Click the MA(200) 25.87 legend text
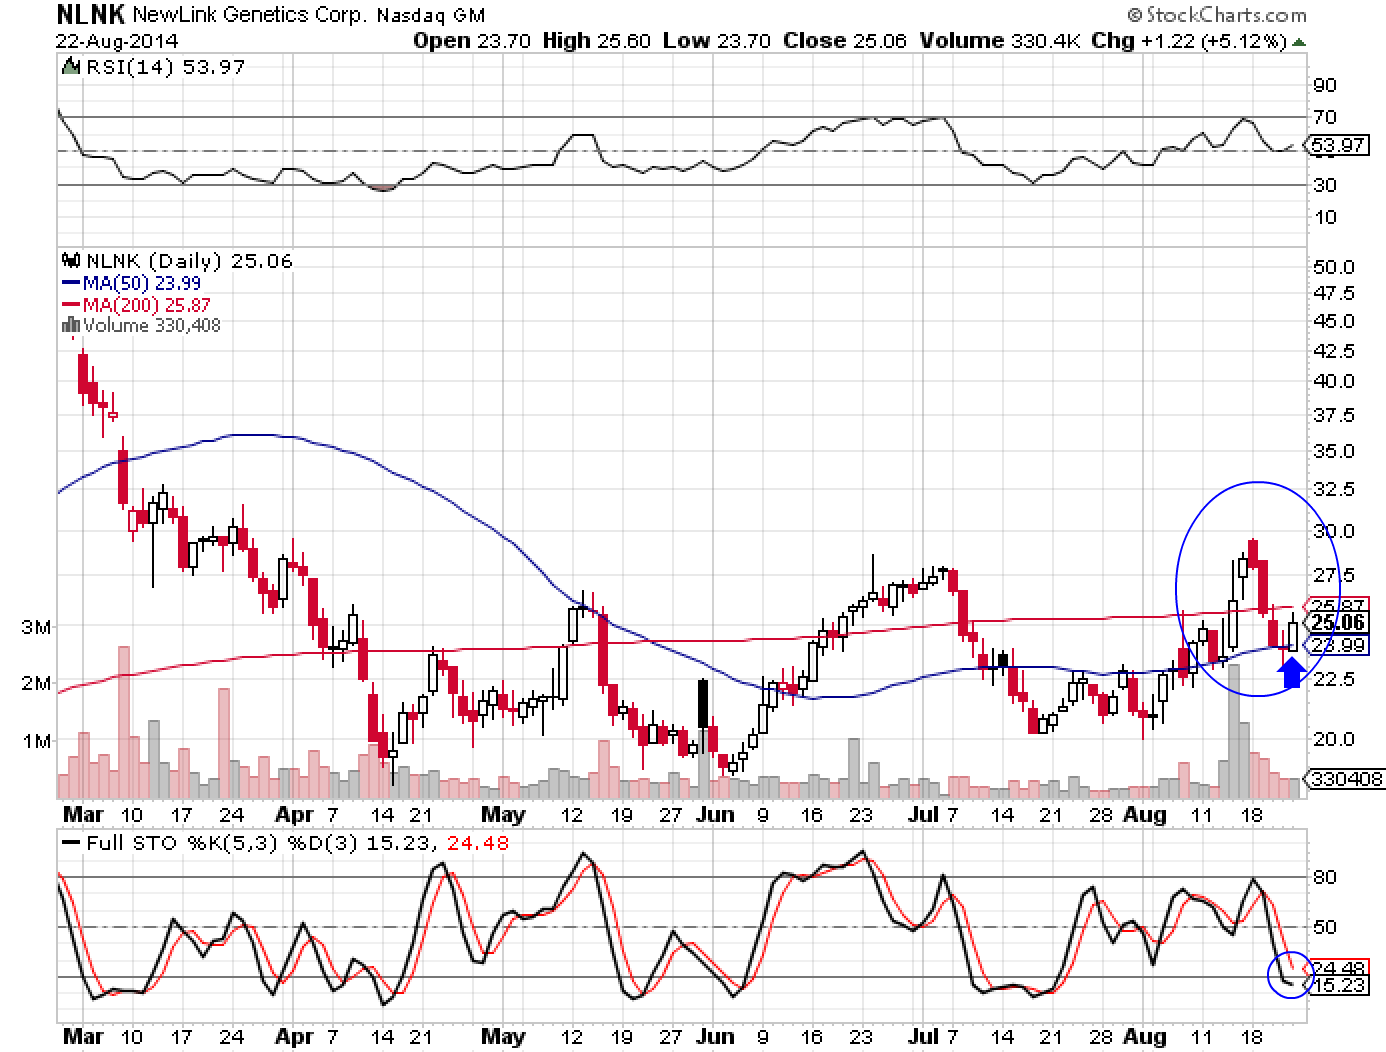The image size is (1386, 1052). point(146,305)
